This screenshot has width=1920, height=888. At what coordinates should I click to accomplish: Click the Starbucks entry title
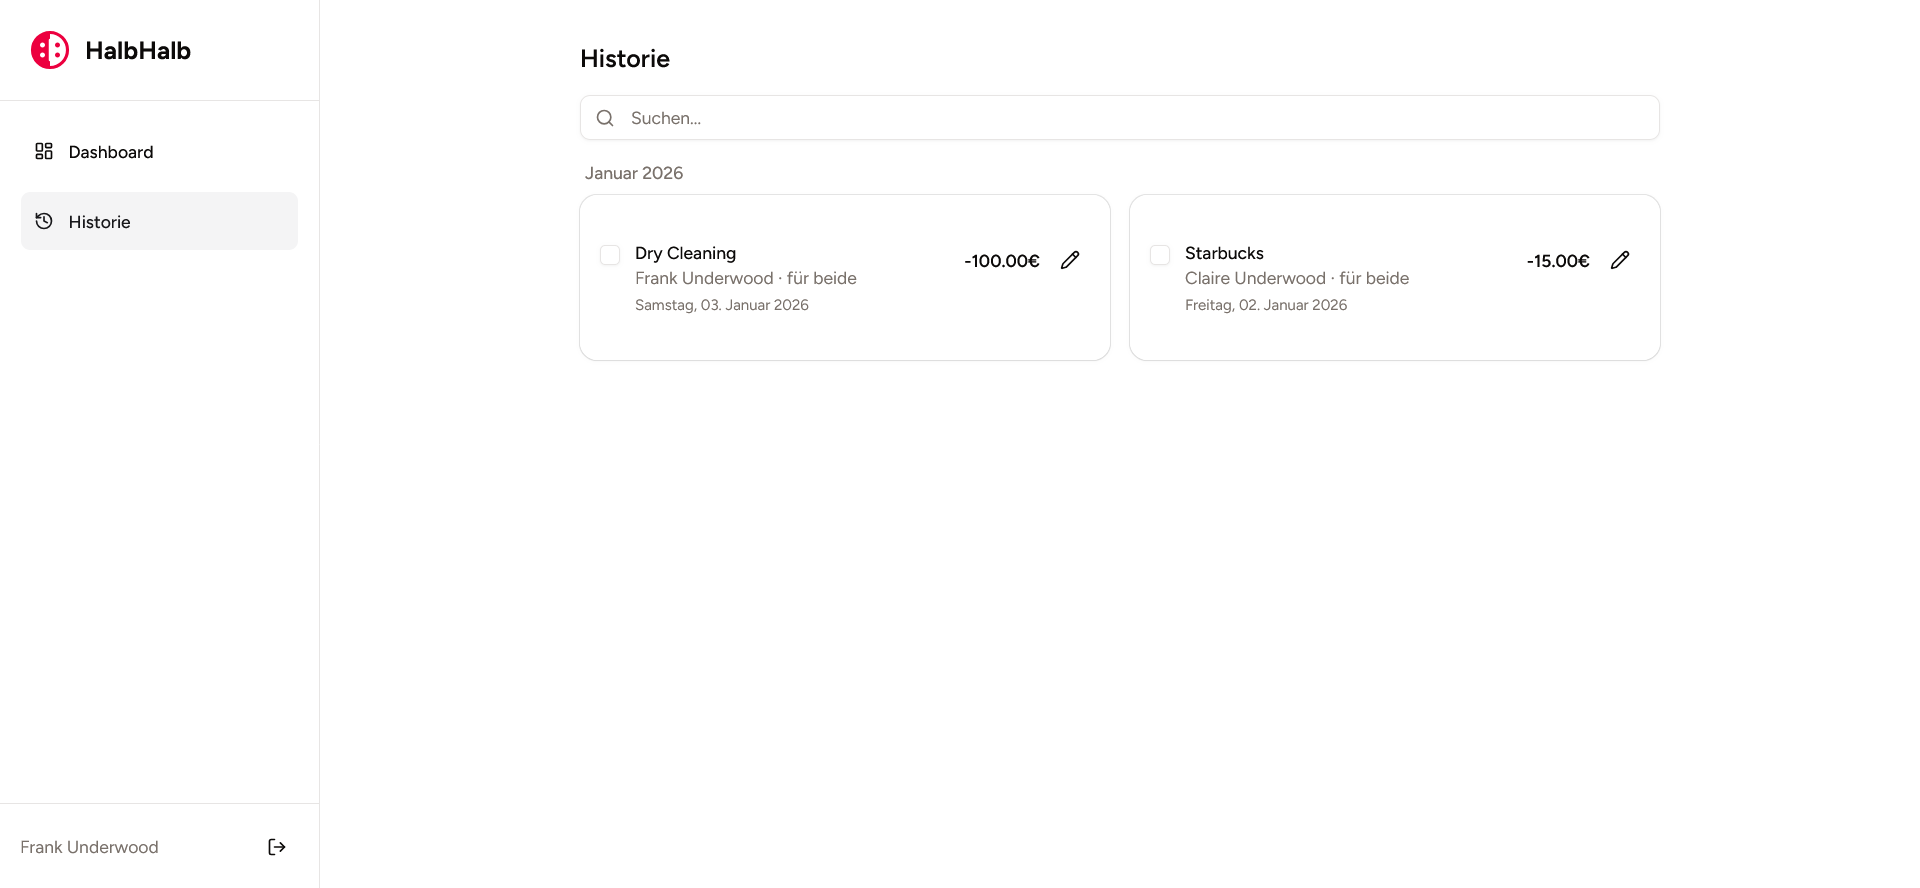tap(1224, 253)
